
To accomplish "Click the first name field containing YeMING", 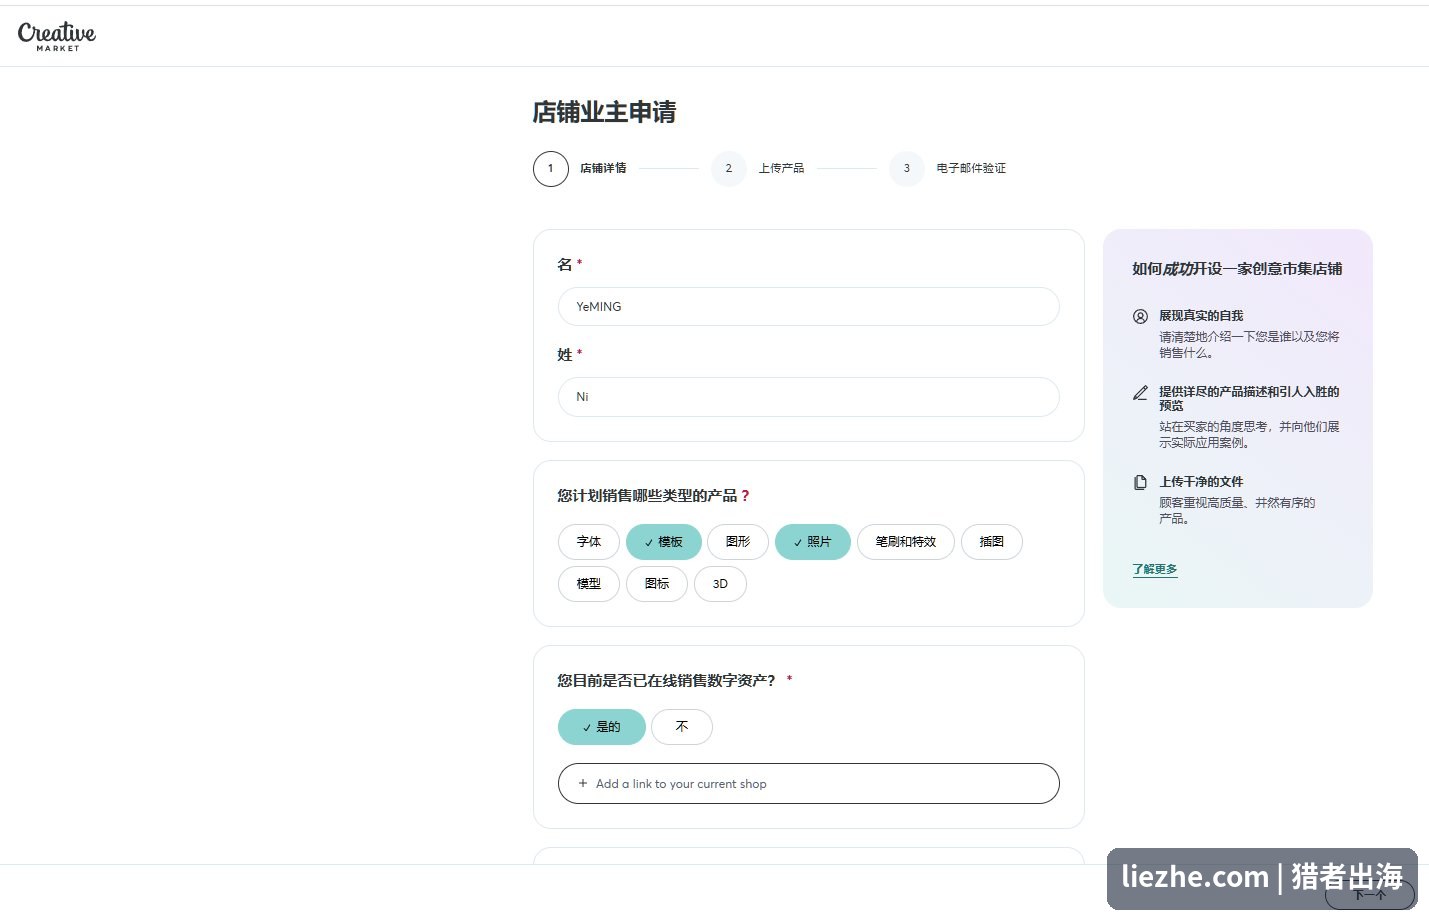I will [809, 307].
